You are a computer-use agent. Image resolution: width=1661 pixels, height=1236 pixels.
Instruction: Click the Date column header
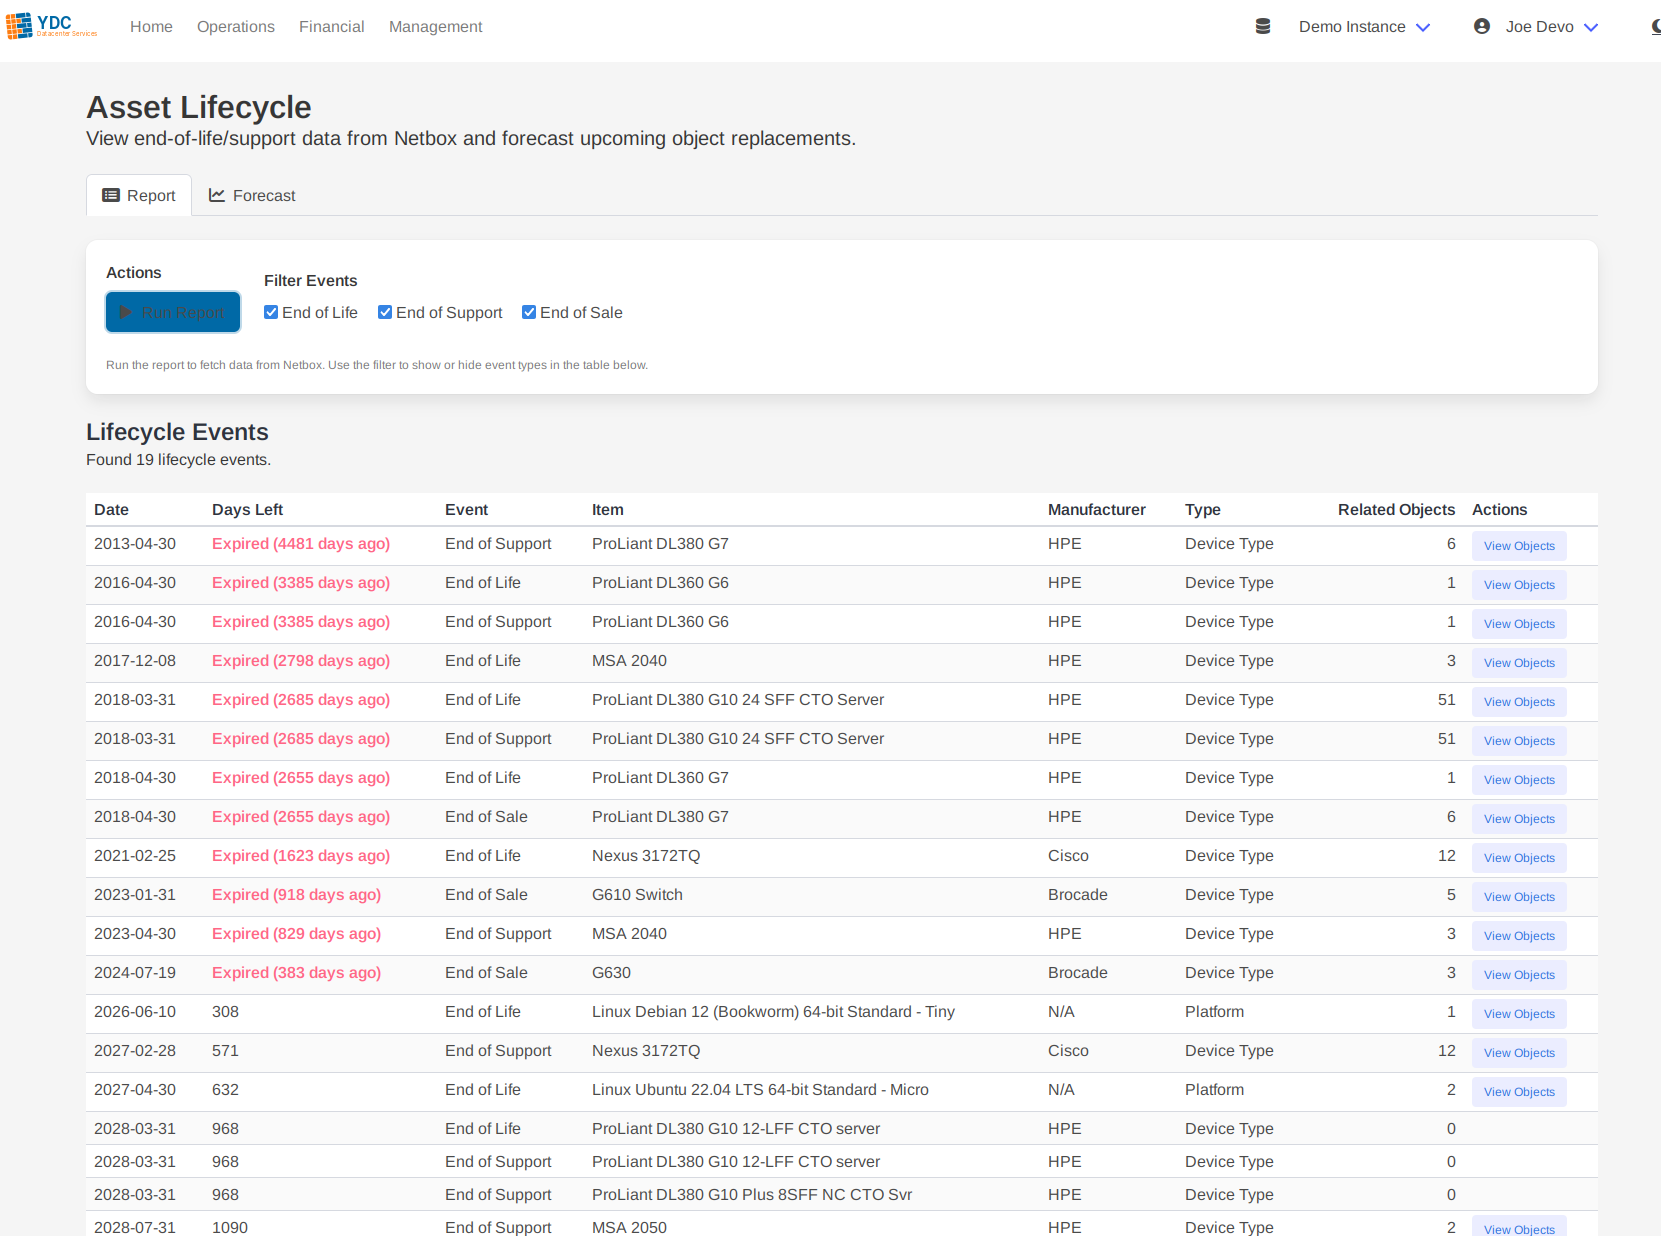[x=111, y=510]
